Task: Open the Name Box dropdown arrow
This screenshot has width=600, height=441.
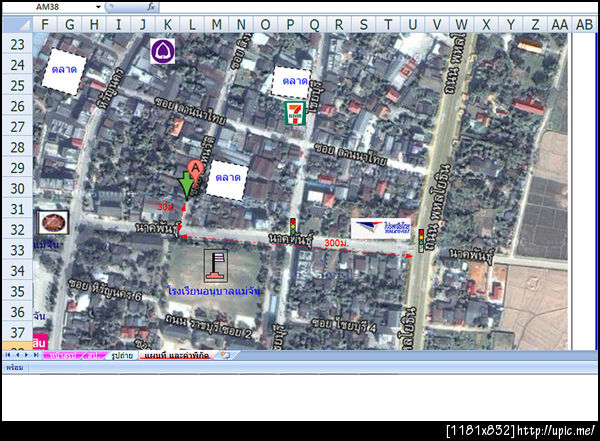Action: (x=98, y=7)
